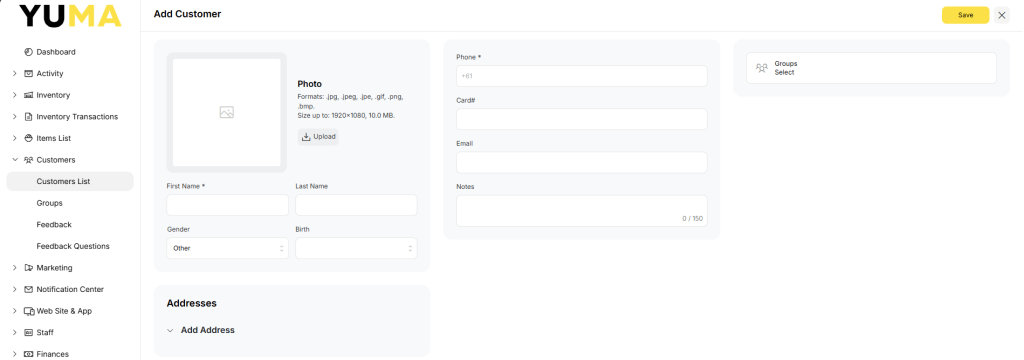Click the Items List menu label
This screenshot has width=1024, height=360.
click(54, 139)
